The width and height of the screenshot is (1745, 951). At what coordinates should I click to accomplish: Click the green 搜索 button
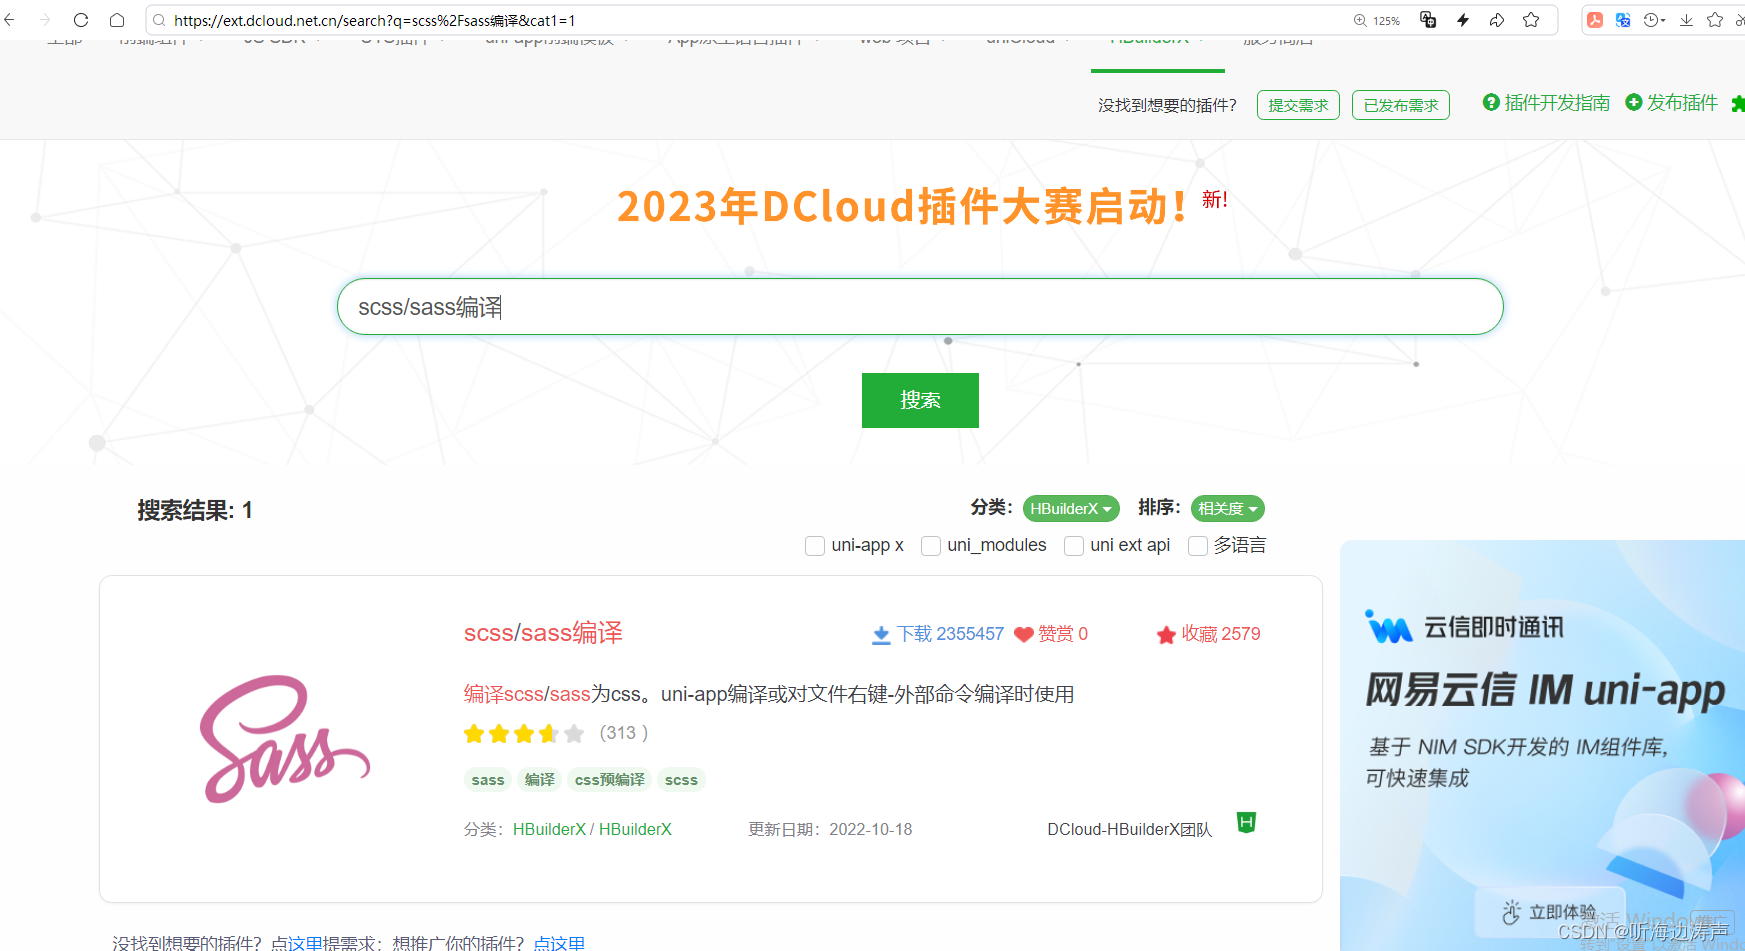point(920,400)
